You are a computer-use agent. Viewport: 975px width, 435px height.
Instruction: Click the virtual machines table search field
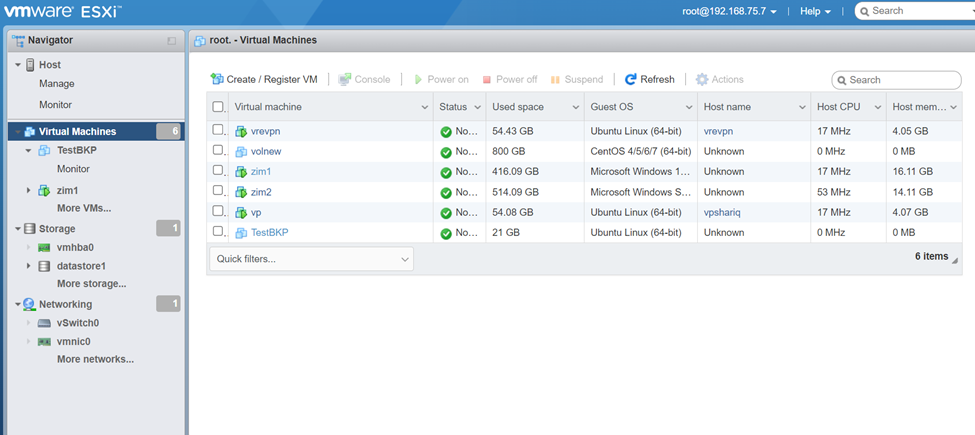click(x=897, y=80)
